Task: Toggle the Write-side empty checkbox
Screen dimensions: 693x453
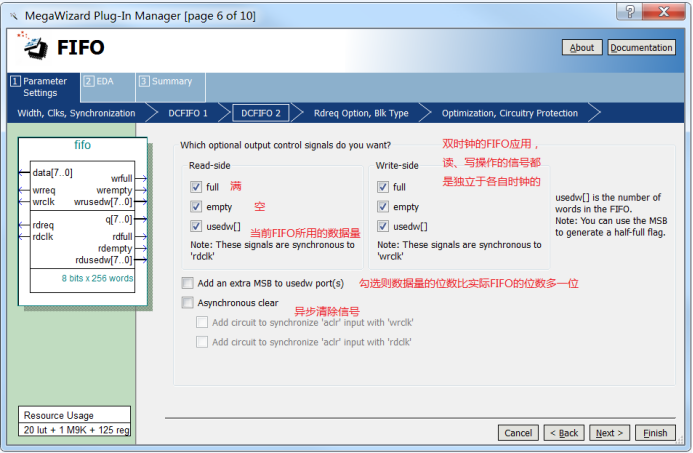Action: pyautogui.click(x=383, y=206)
